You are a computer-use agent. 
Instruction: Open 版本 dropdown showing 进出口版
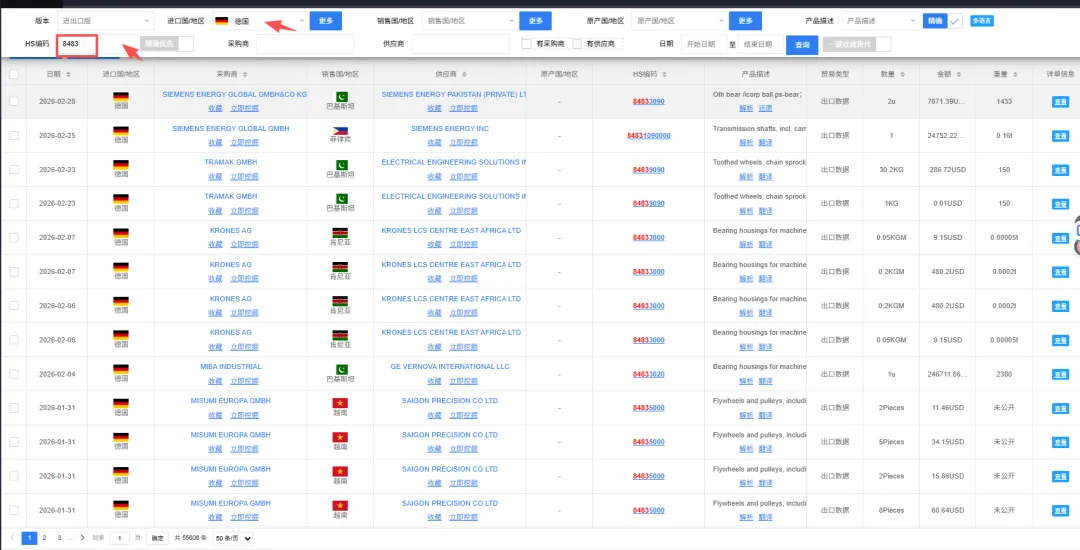(106, 21)
